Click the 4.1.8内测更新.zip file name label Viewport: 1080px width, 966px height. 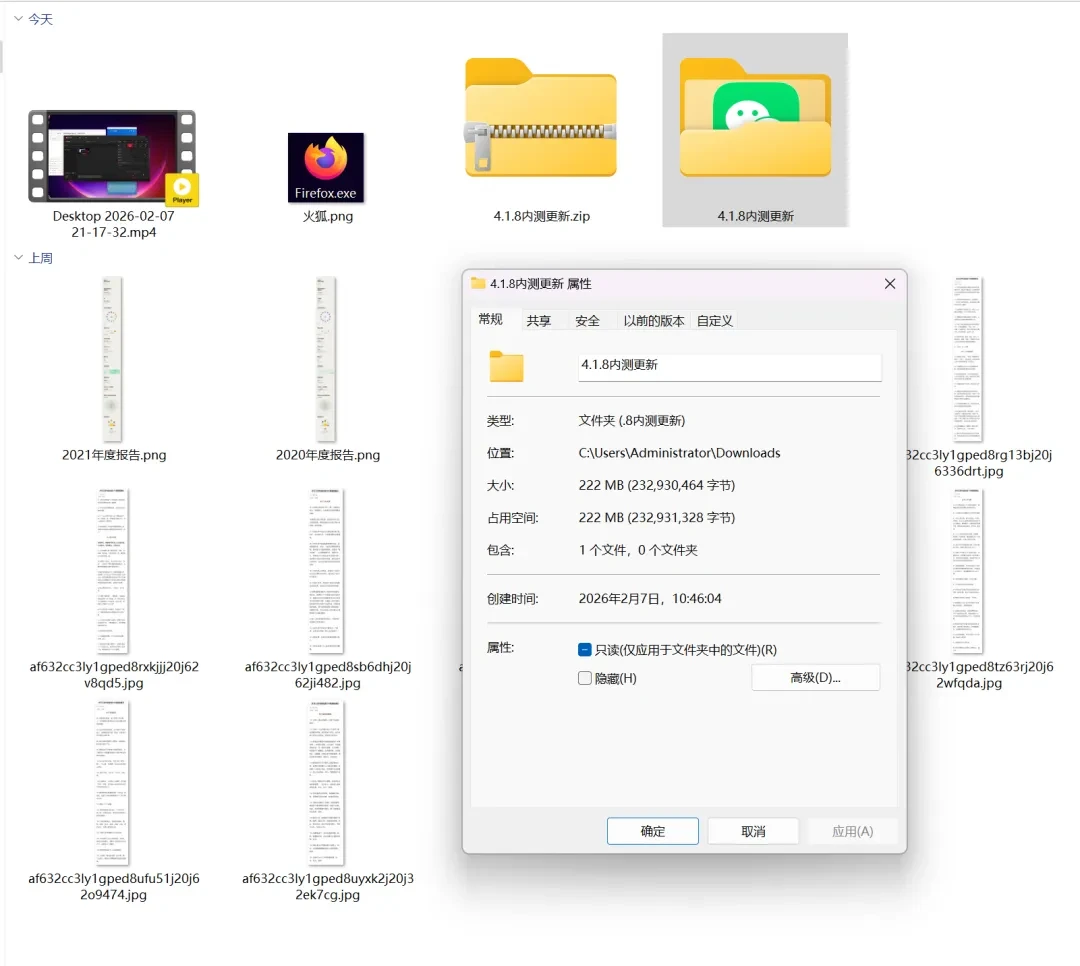[541, 216]
